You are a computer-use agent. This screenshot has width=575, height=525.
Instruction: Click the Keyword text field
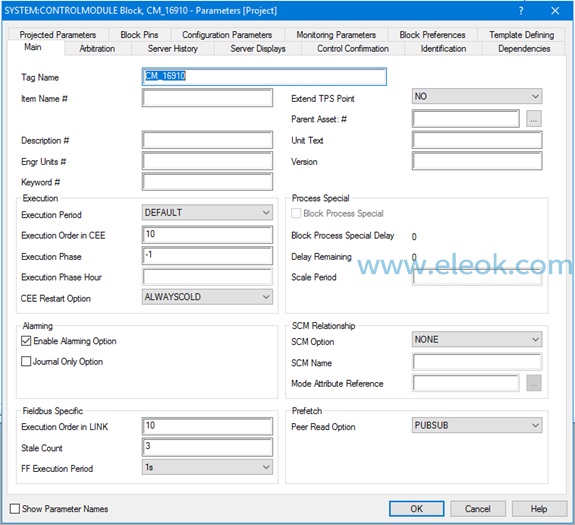pyautogui.click(x=207, y=182)
